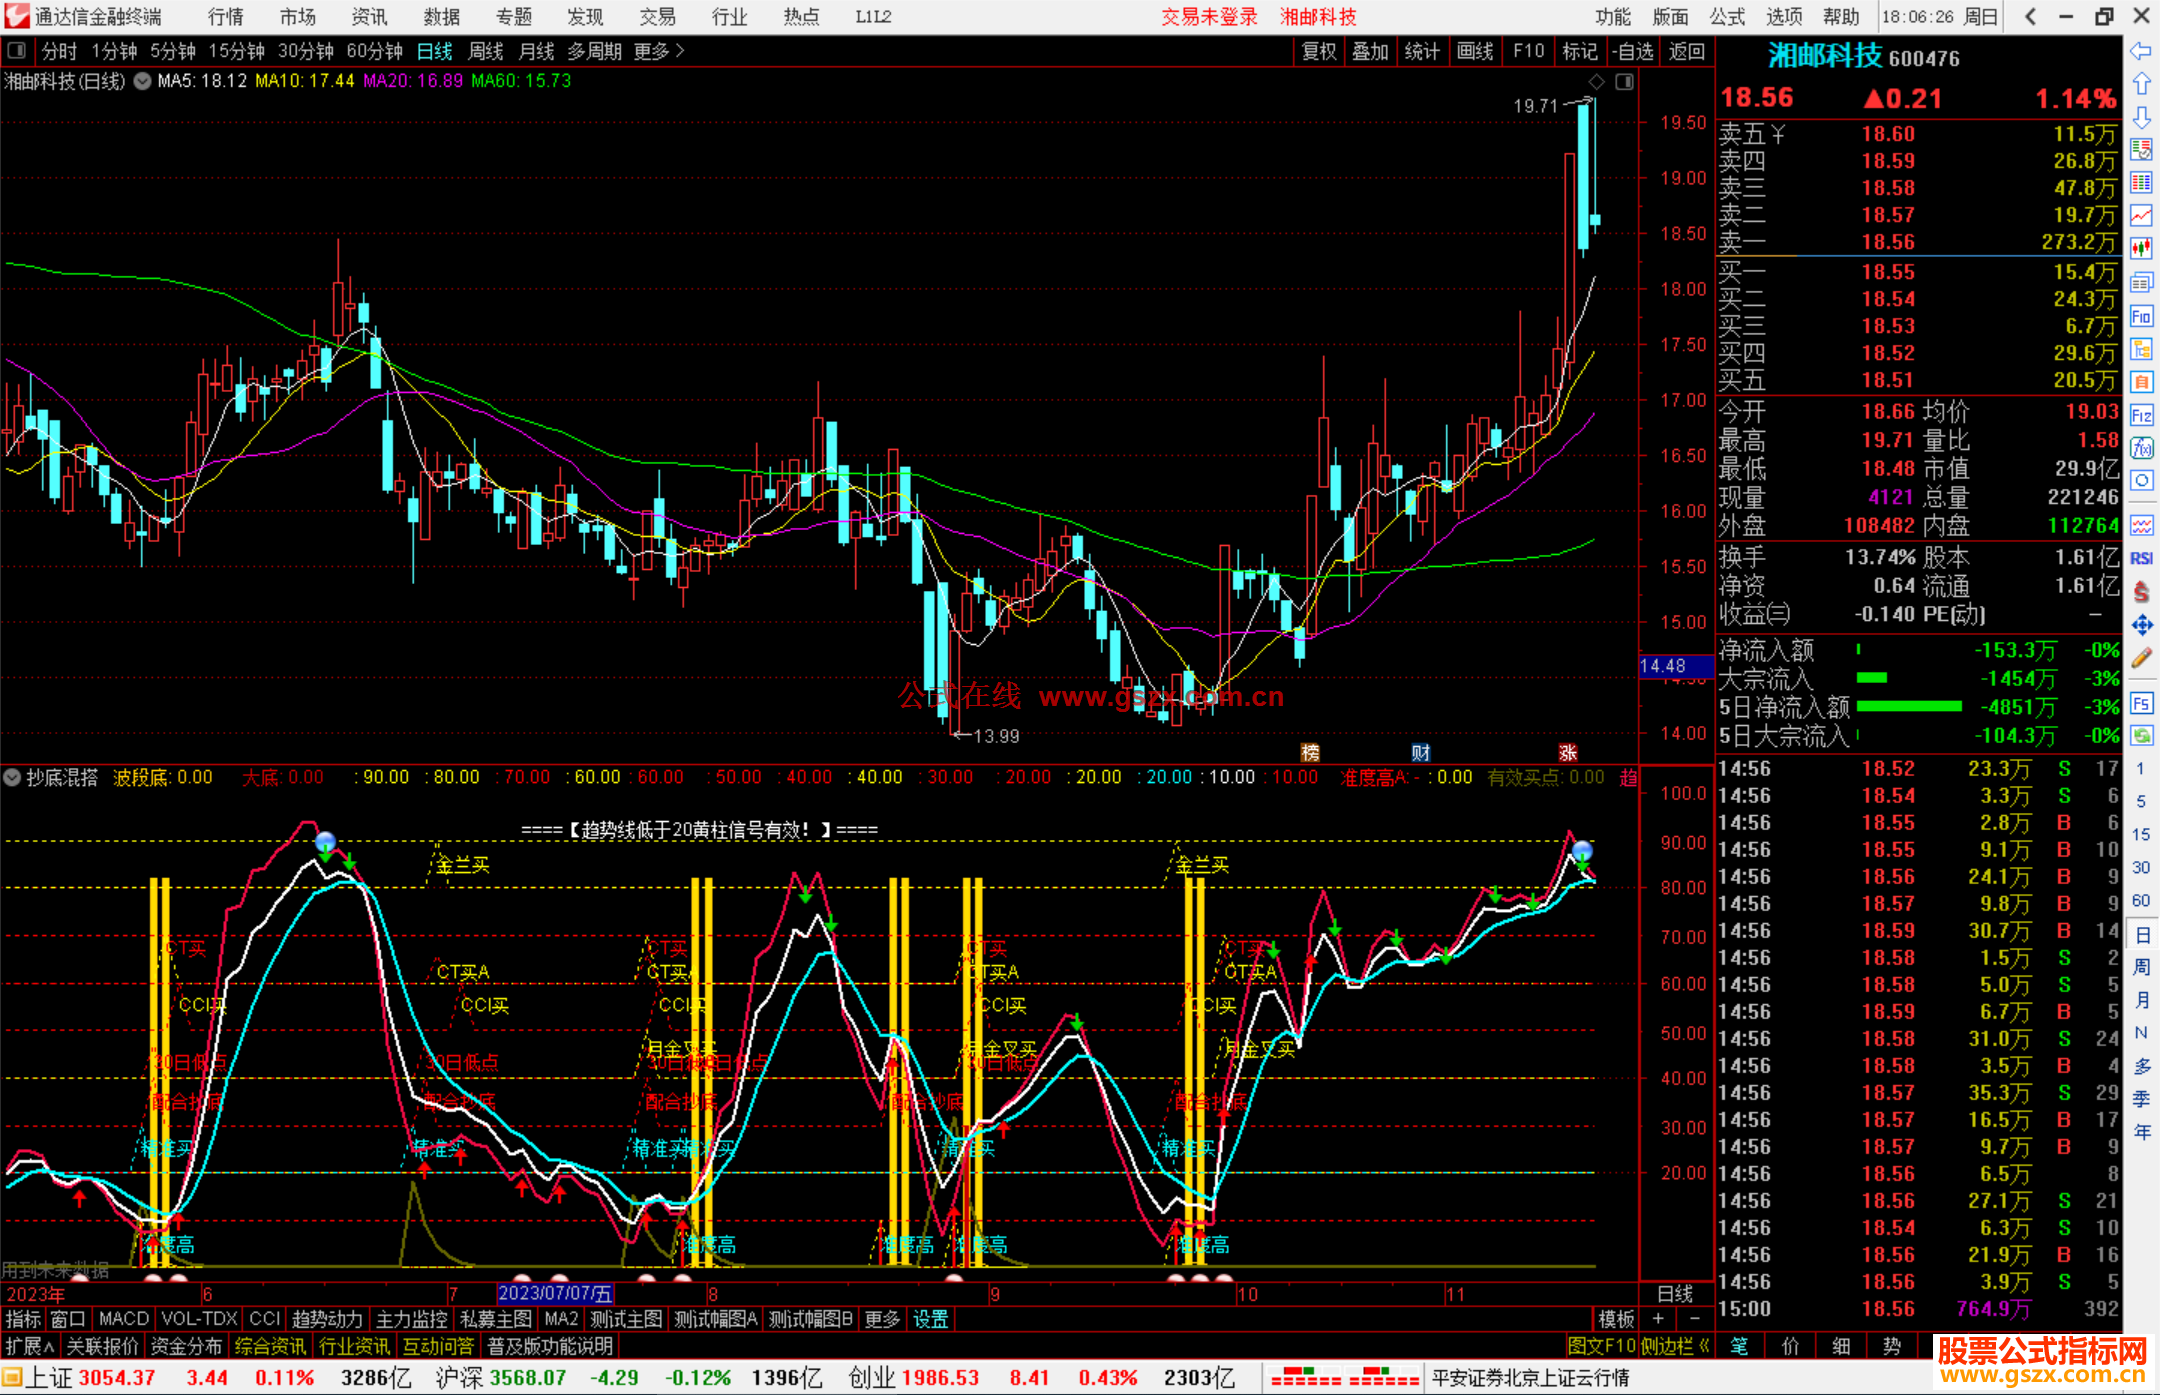
Task: Click the RSI indicator icon in sidebar
Action: click(2141, 559)
